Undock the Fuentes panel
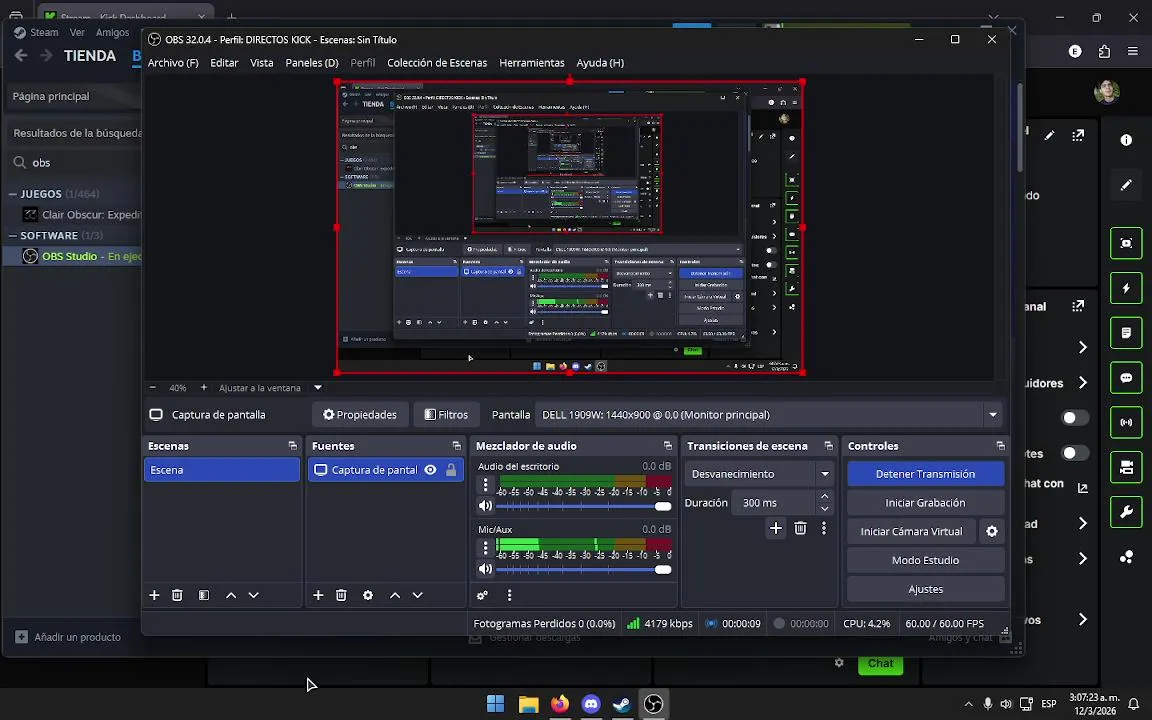 click(x=456, y=446)
